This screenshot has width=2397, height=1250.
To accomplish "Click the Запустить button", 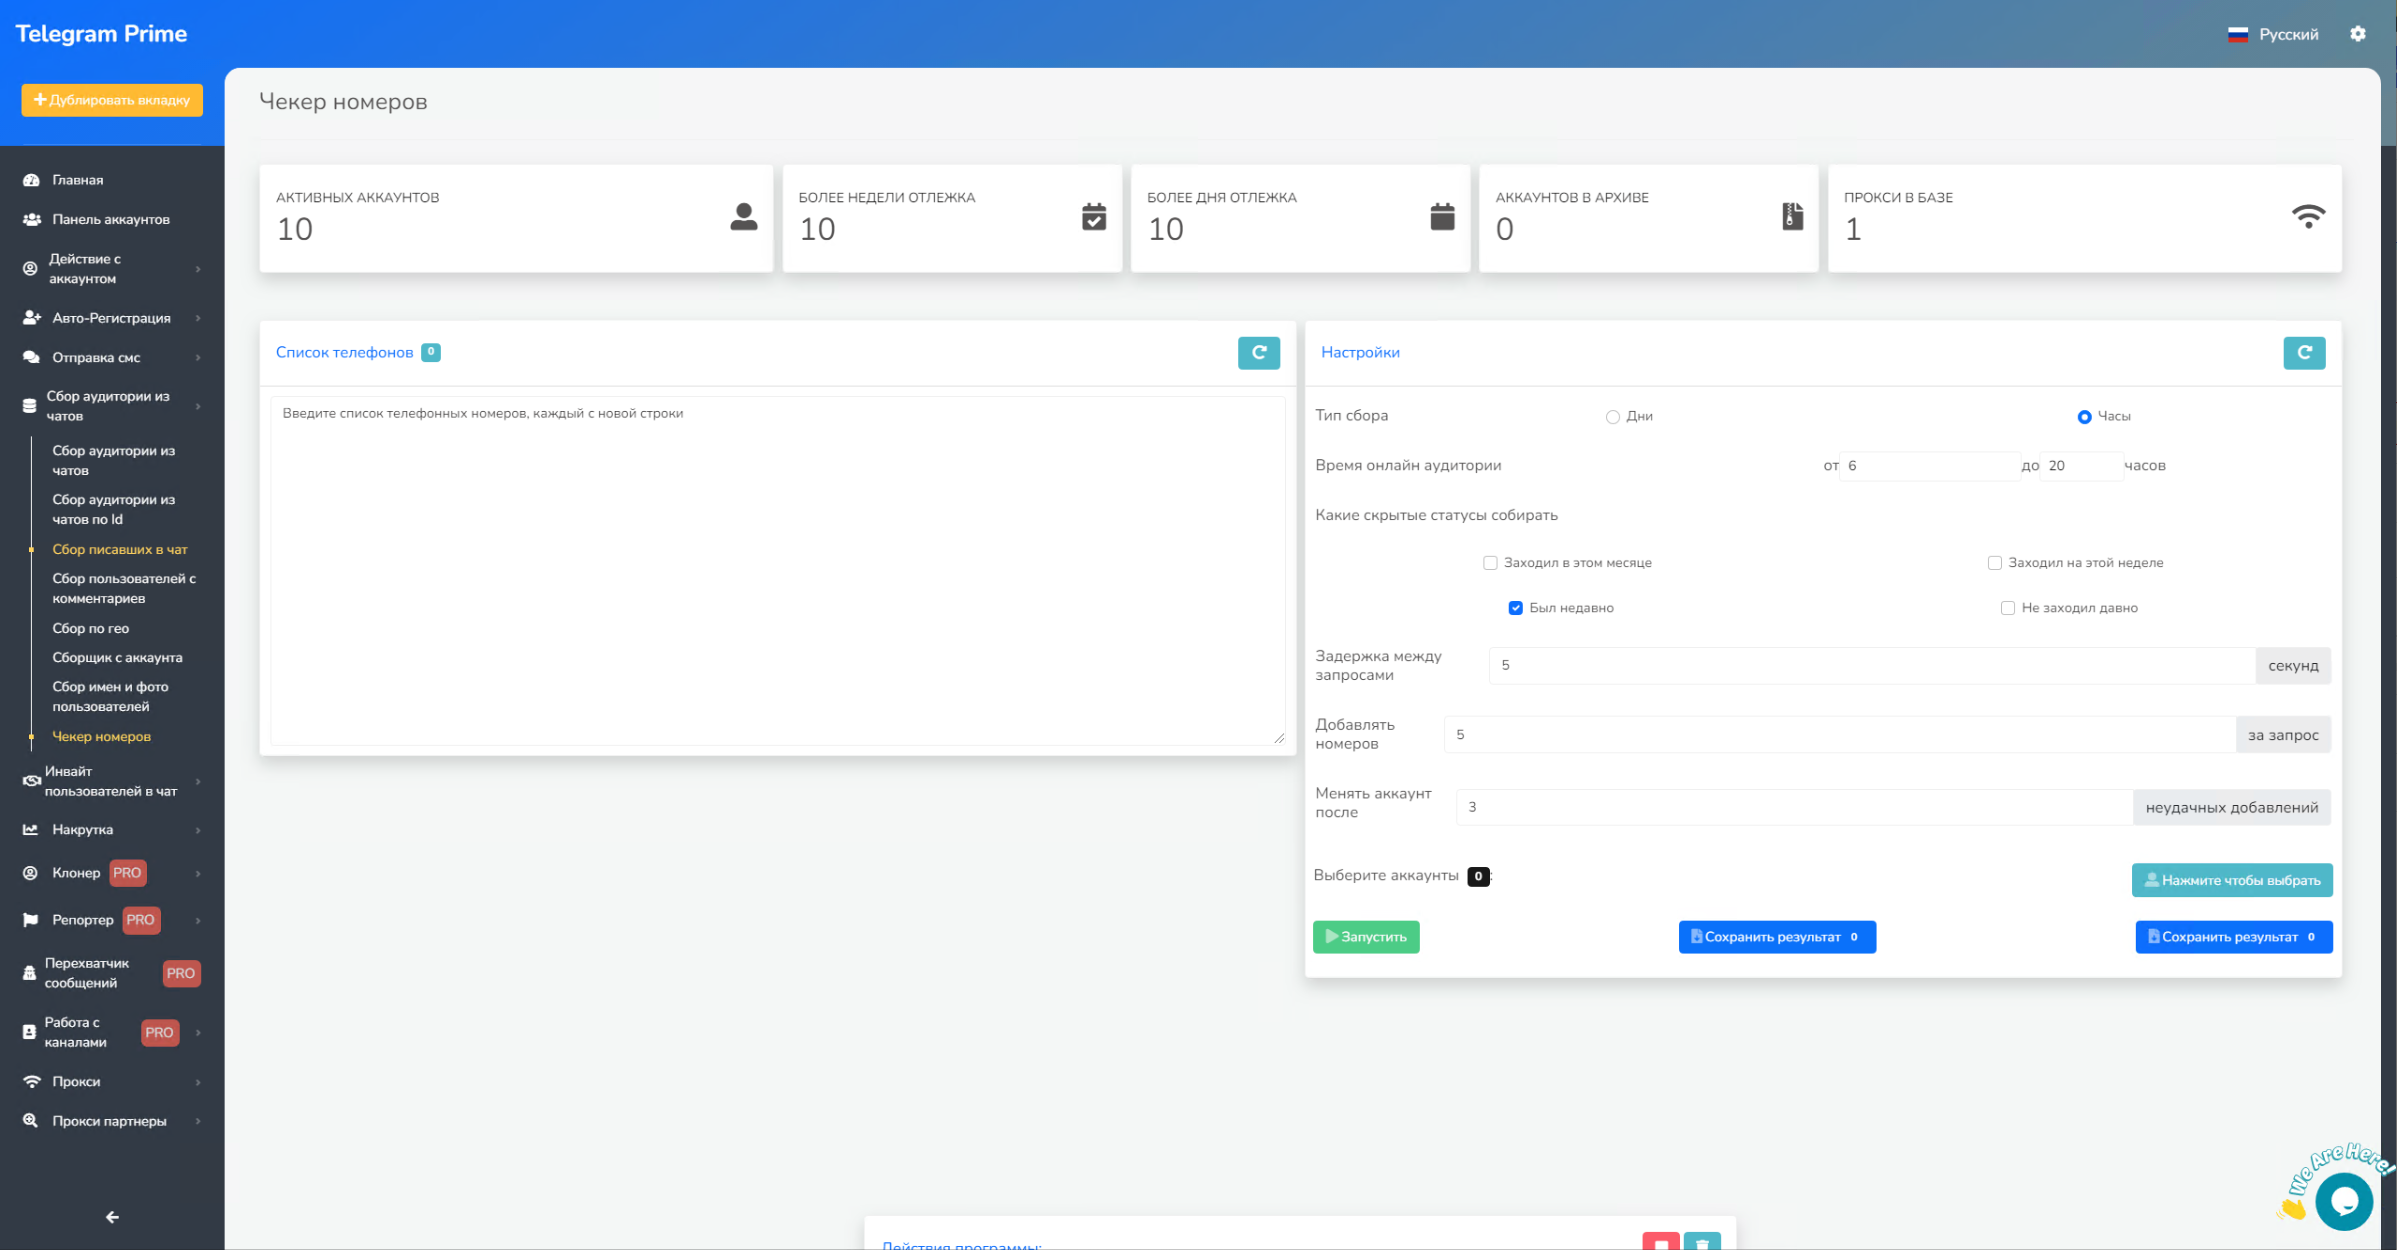I will (x=1366, y=937).
